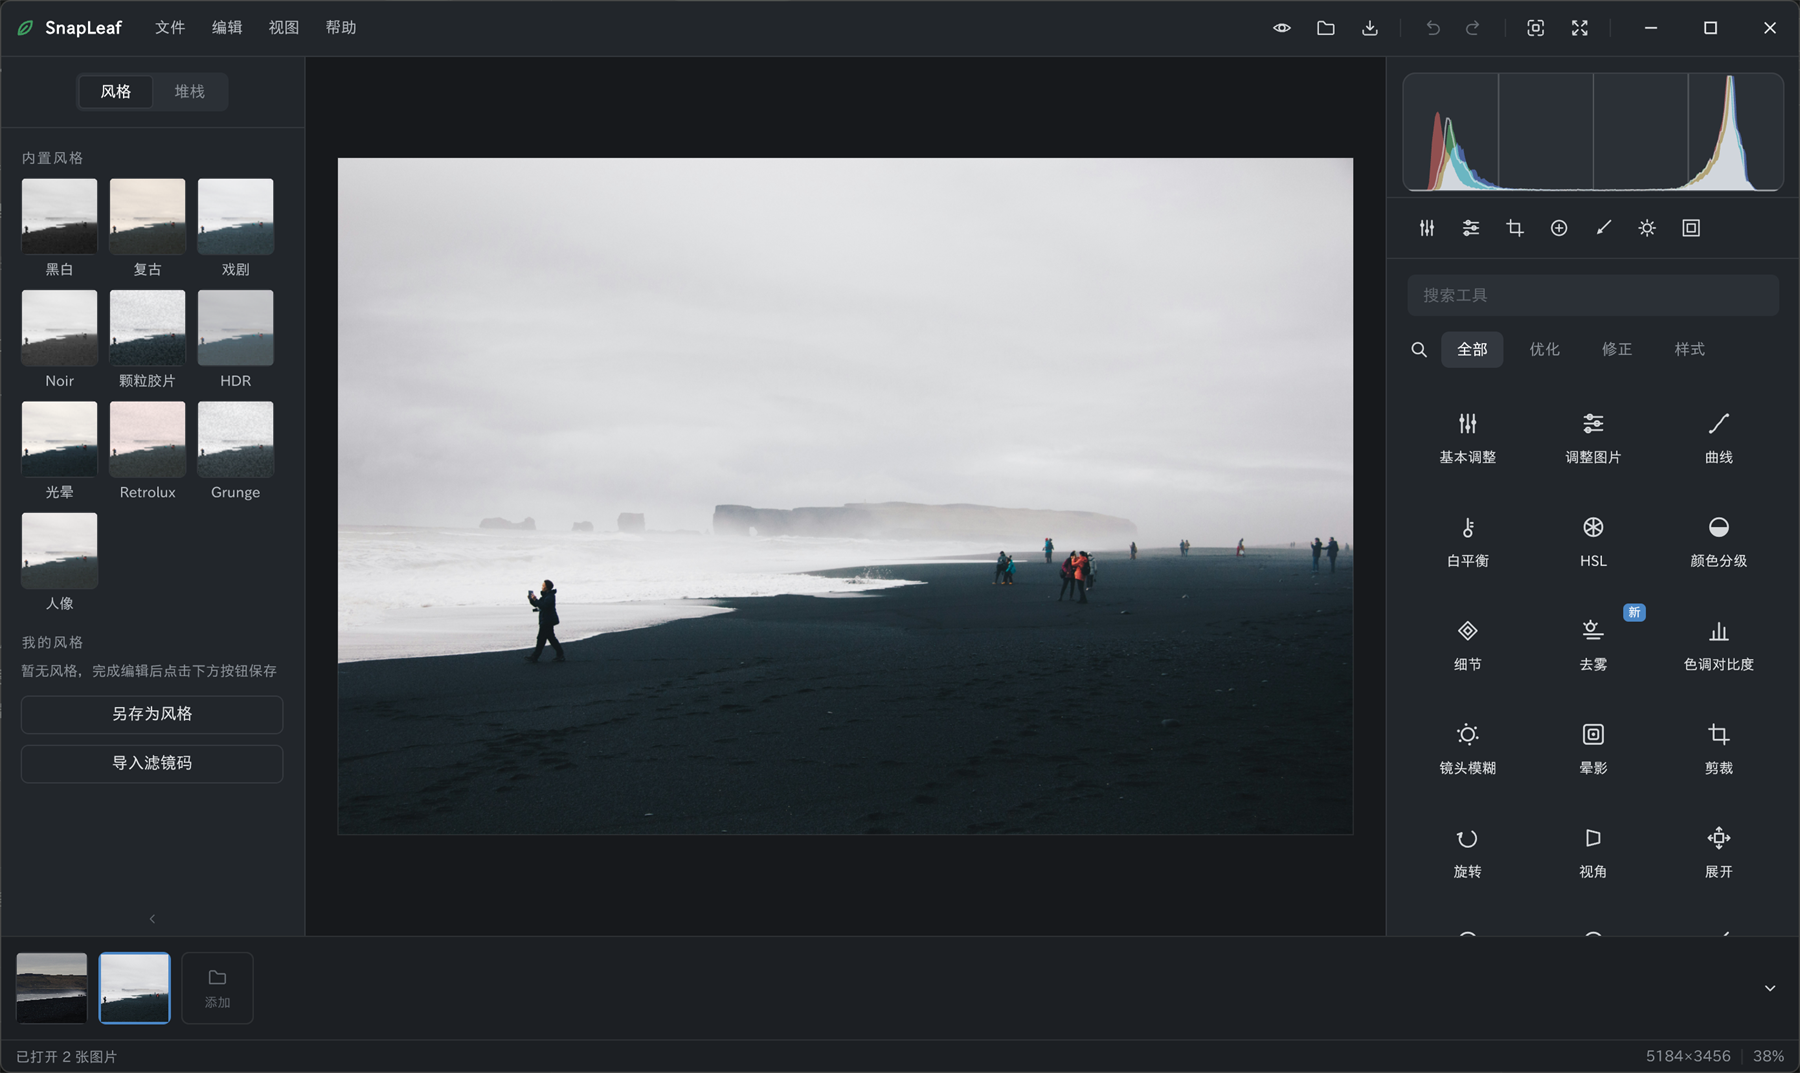The image size is (1800, 1073).
Task: Open the 镜头模糊 tool
Action: tap(1467, 749)
